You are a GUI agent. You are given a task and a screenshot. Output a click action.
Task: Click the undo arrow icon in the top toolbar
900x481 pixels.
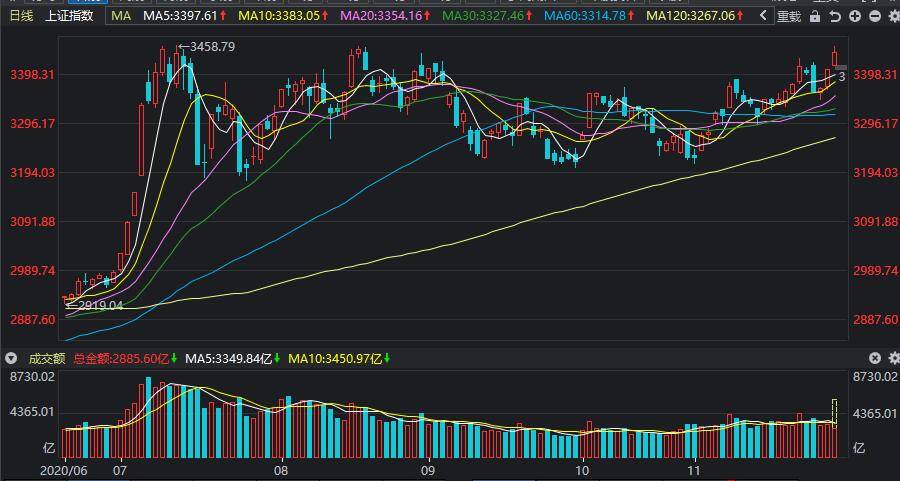click(836, 16)
